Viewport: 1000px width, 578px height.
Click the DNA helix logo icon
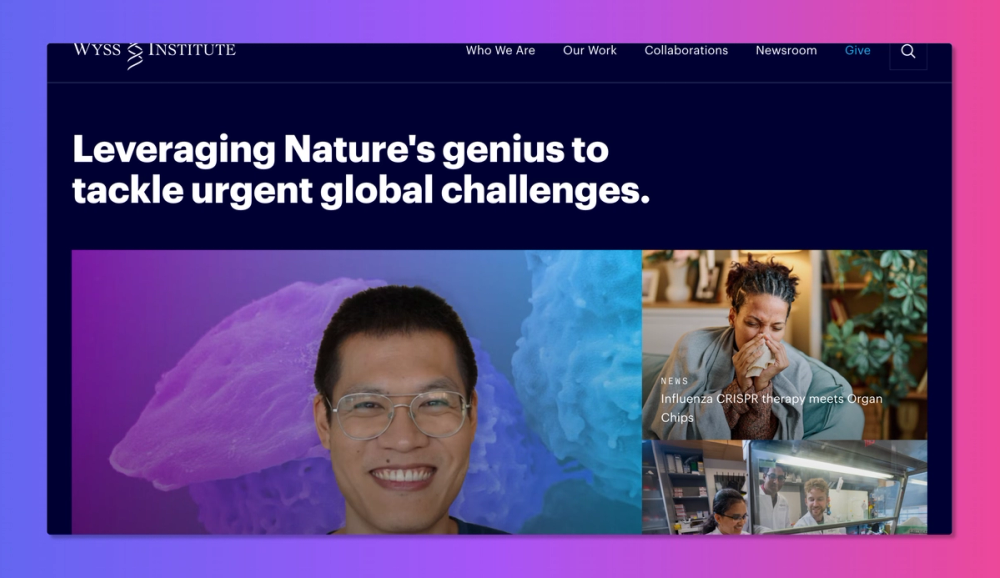point(135,56)
